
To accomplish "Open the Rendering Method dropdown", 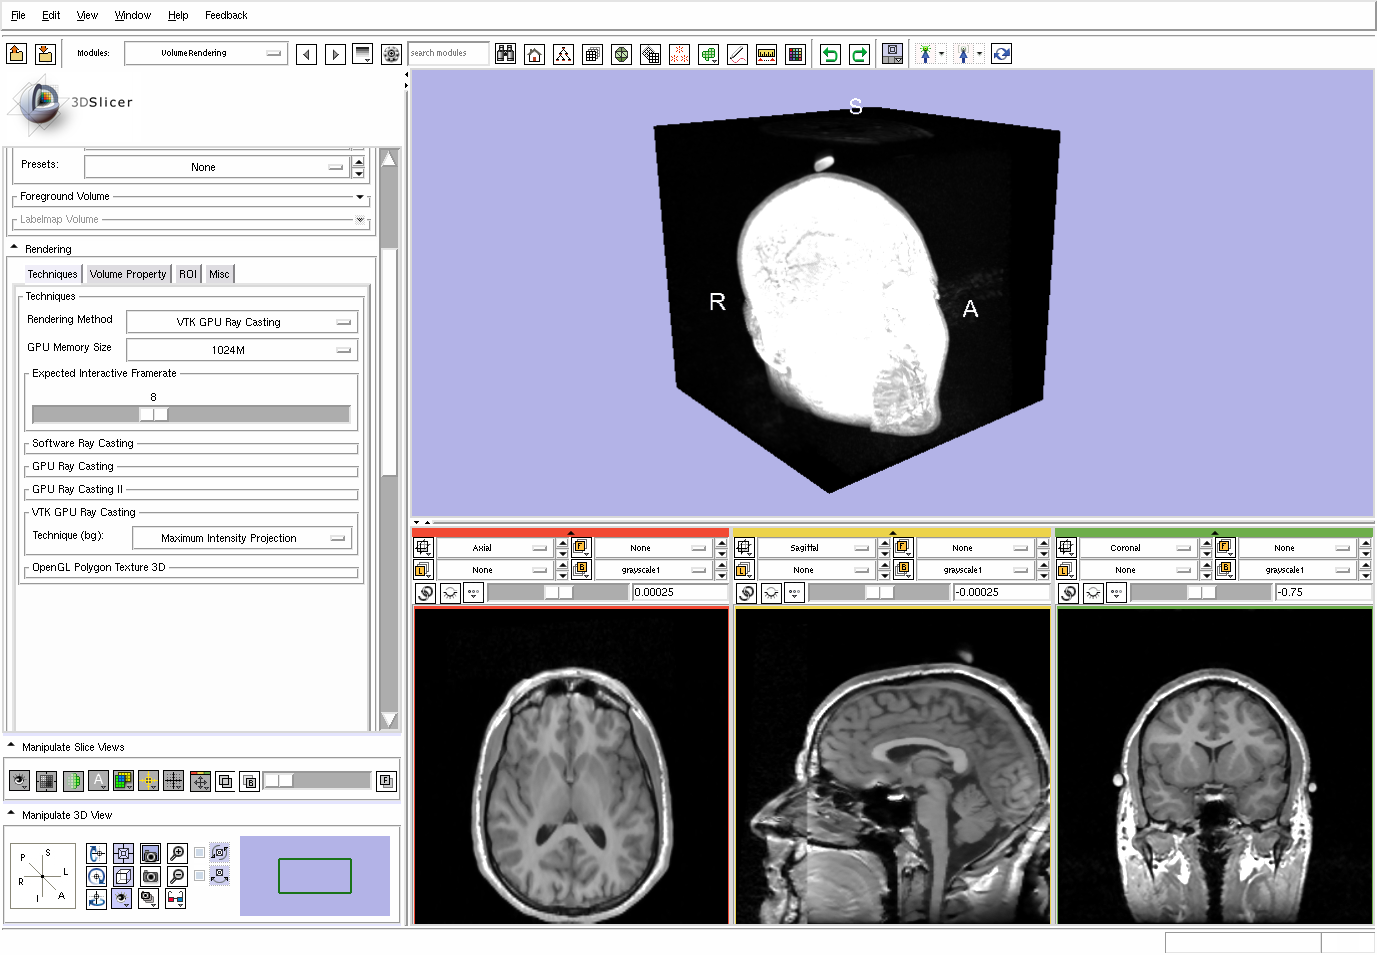I will click(x=242, y=322).
